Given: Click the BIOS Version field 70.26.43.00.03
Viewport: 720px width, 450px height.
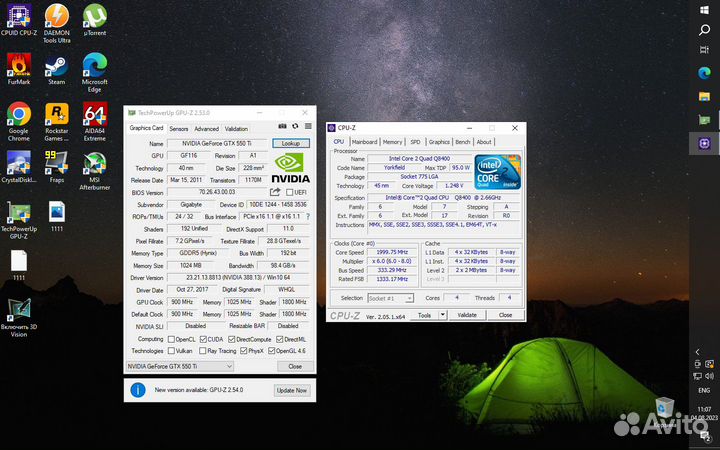Looking at the screenshot, I should coord(217,192).
